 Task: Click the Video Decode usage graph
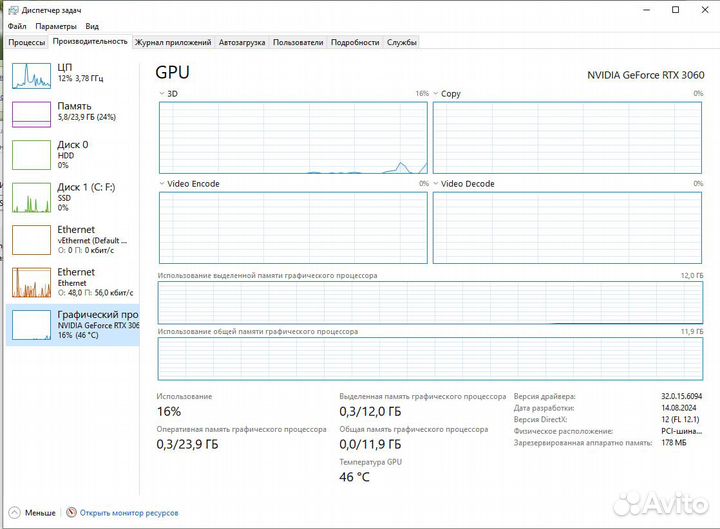pos(567,228)
